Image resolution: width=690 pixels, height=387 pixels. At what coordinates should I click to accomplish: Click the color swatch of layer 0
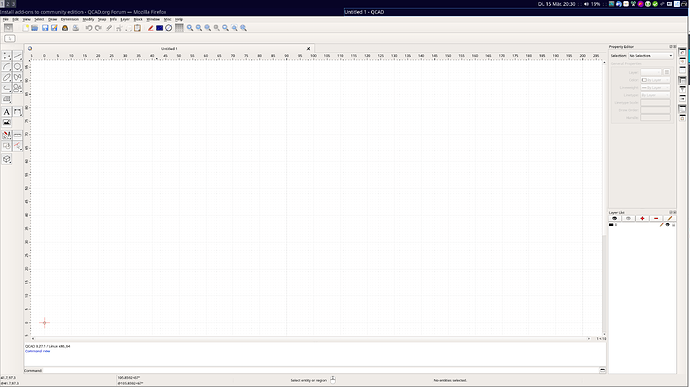point(611,225)
